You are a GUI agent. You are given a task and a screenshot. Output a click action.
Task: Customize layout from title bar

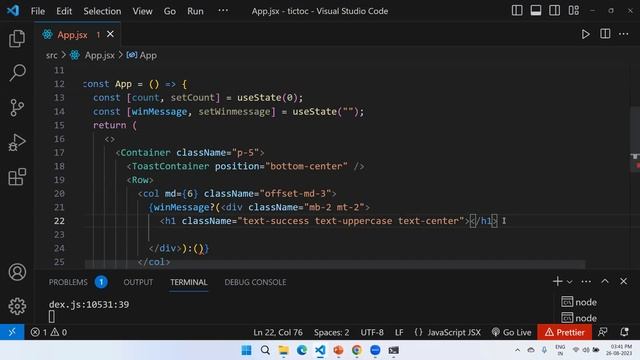pyautogui.click(x=573, y=11)
